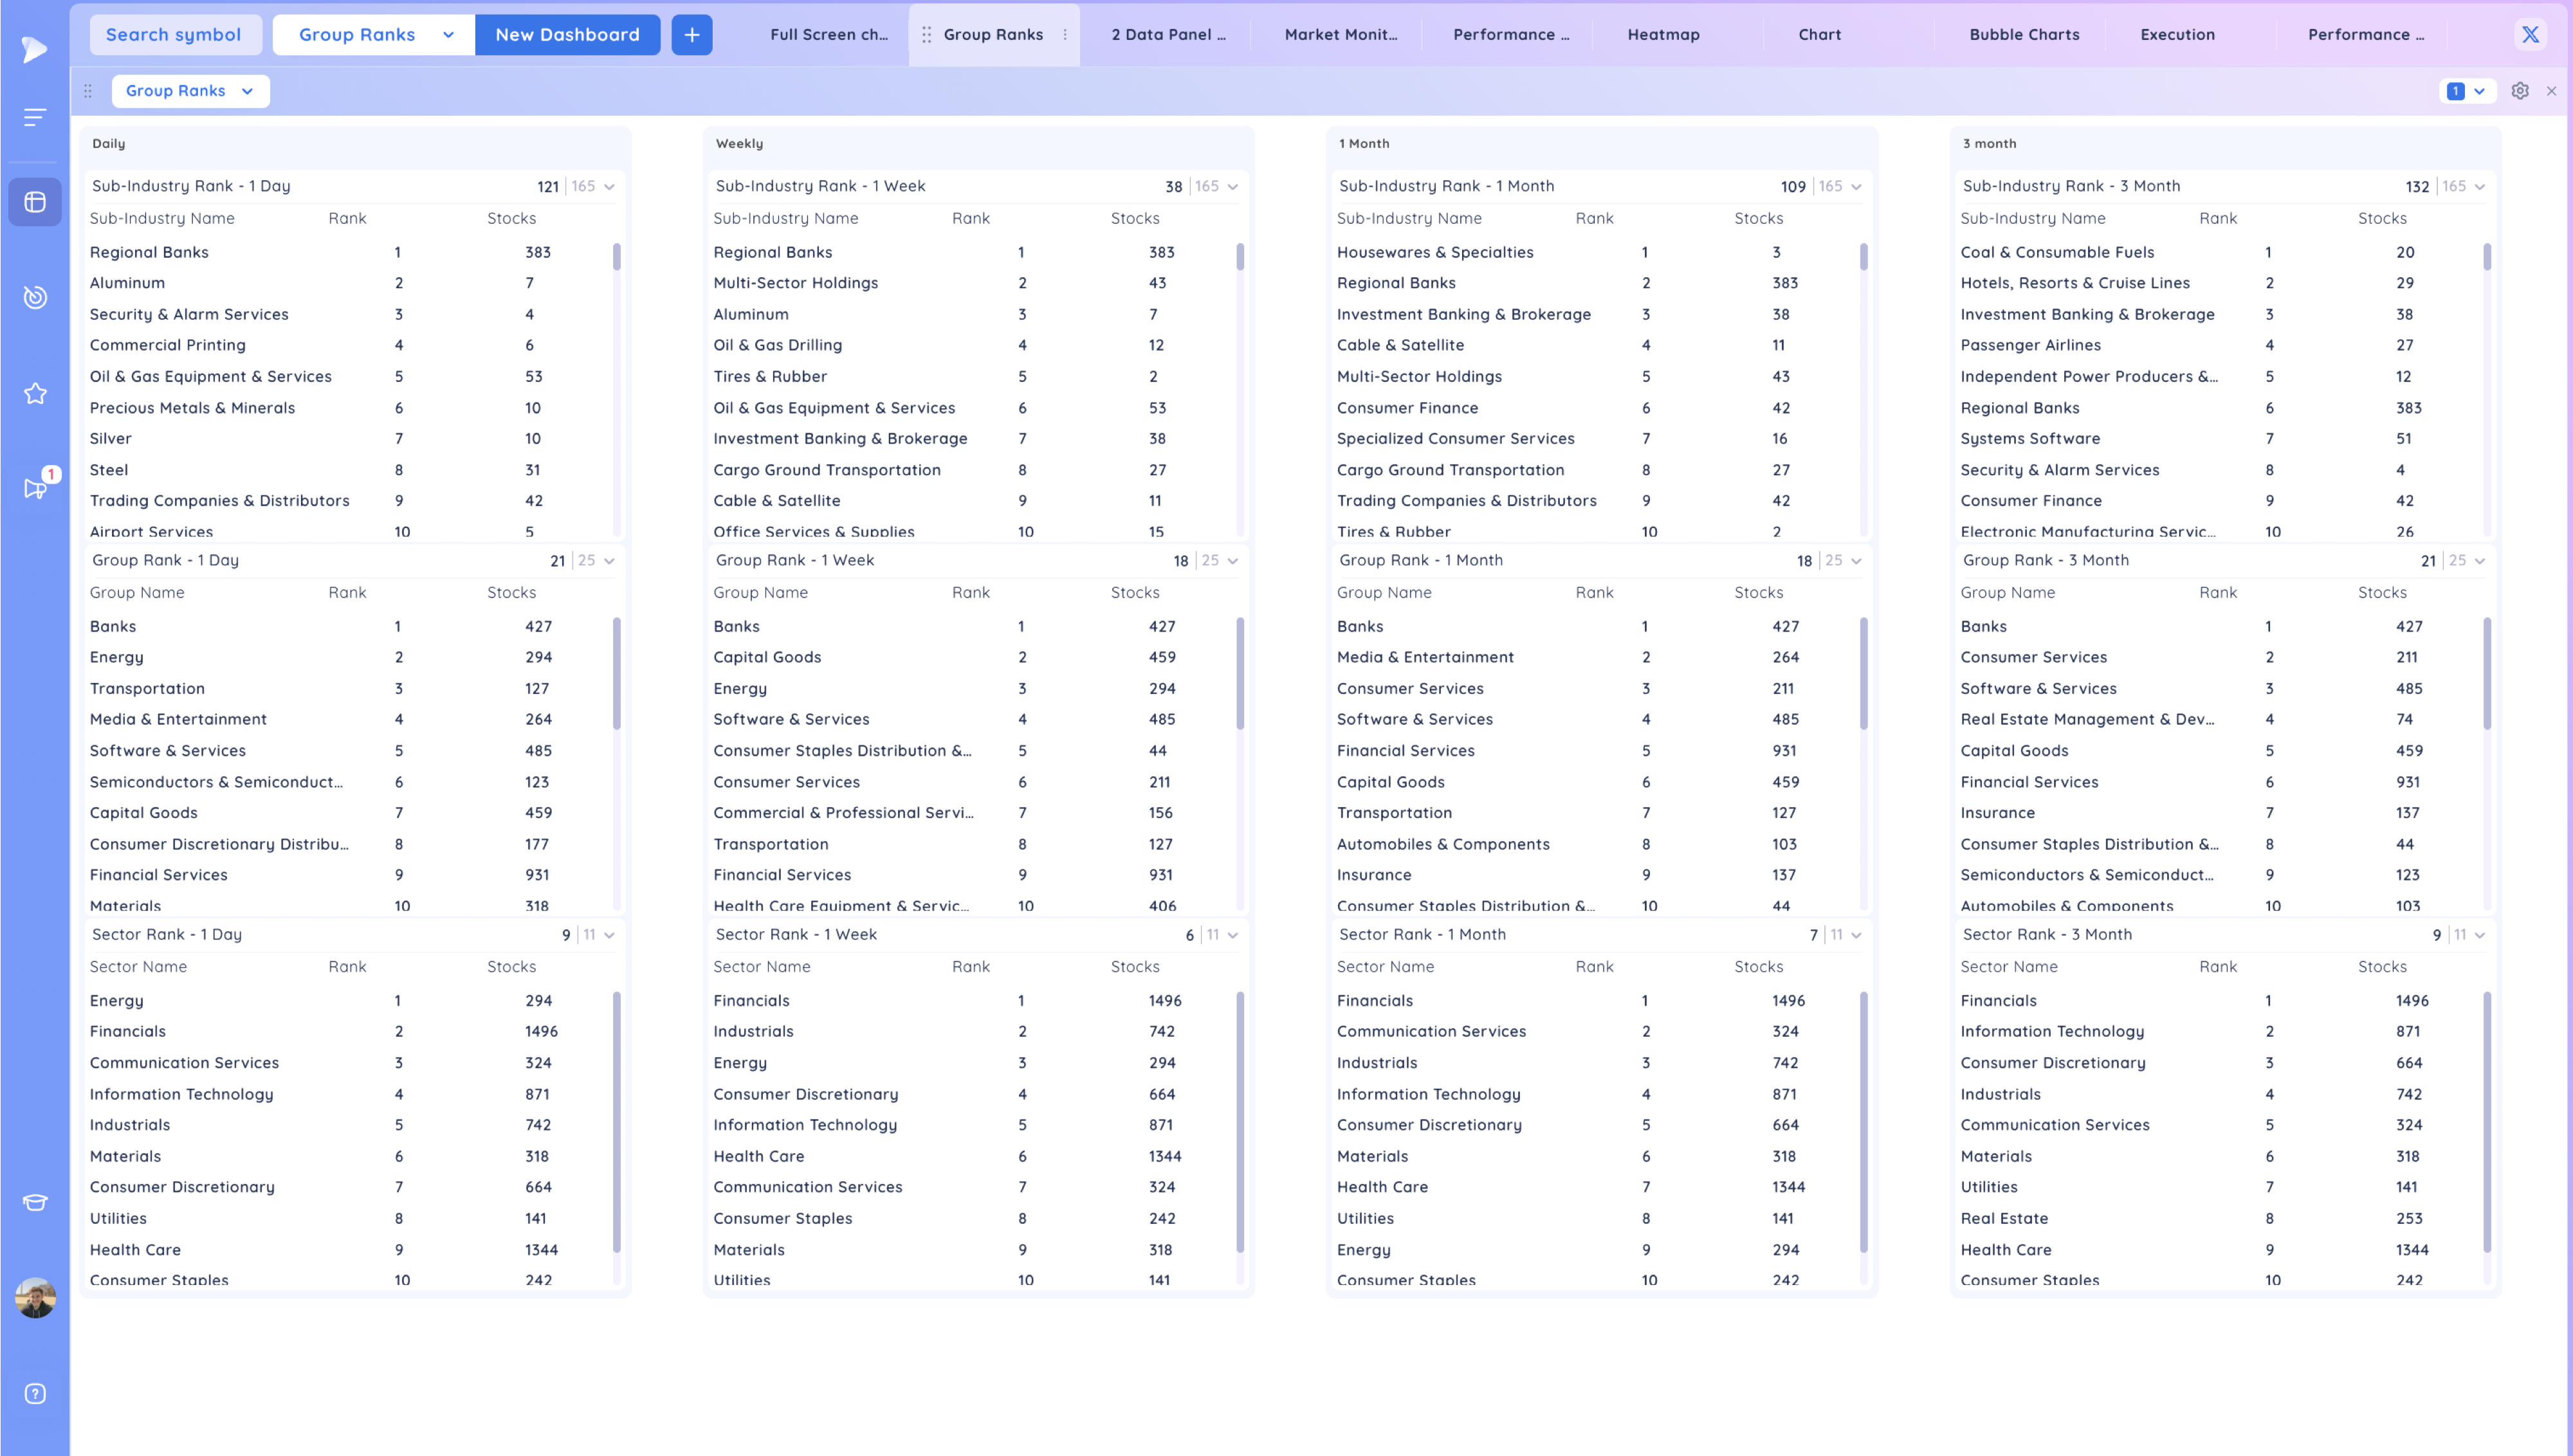This screenshot has width=2573, height=1456.
Task: Click the X Twitter logo icon
Action: pyautogui.click(x=2530, y=34)
